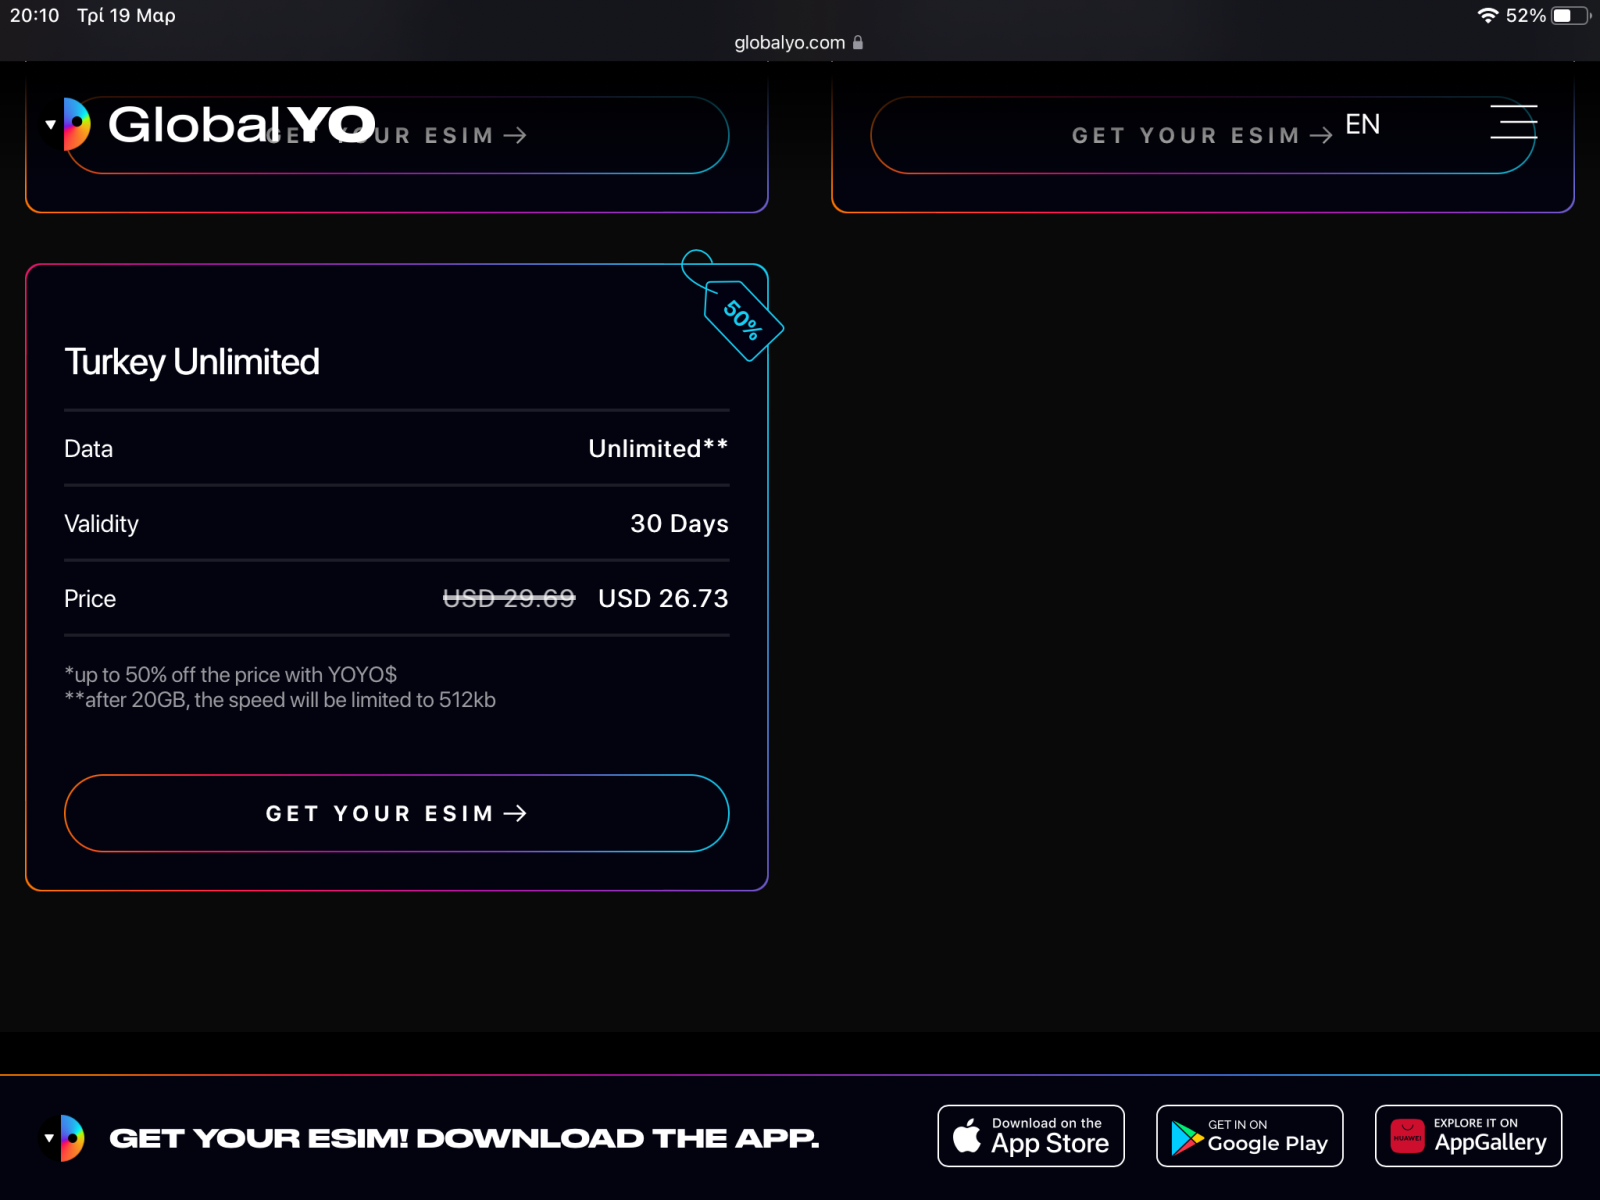Open the hamburger menu icon
This screenshot has width=1600, height=1200.
(1513, 121)
